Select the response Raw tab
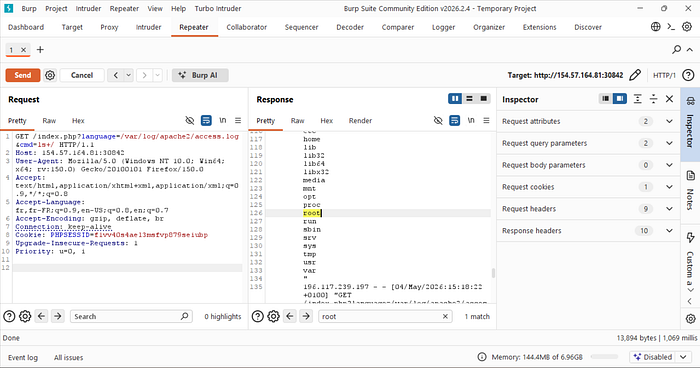The width and height of the screenshot is (700, 368). 297,121
